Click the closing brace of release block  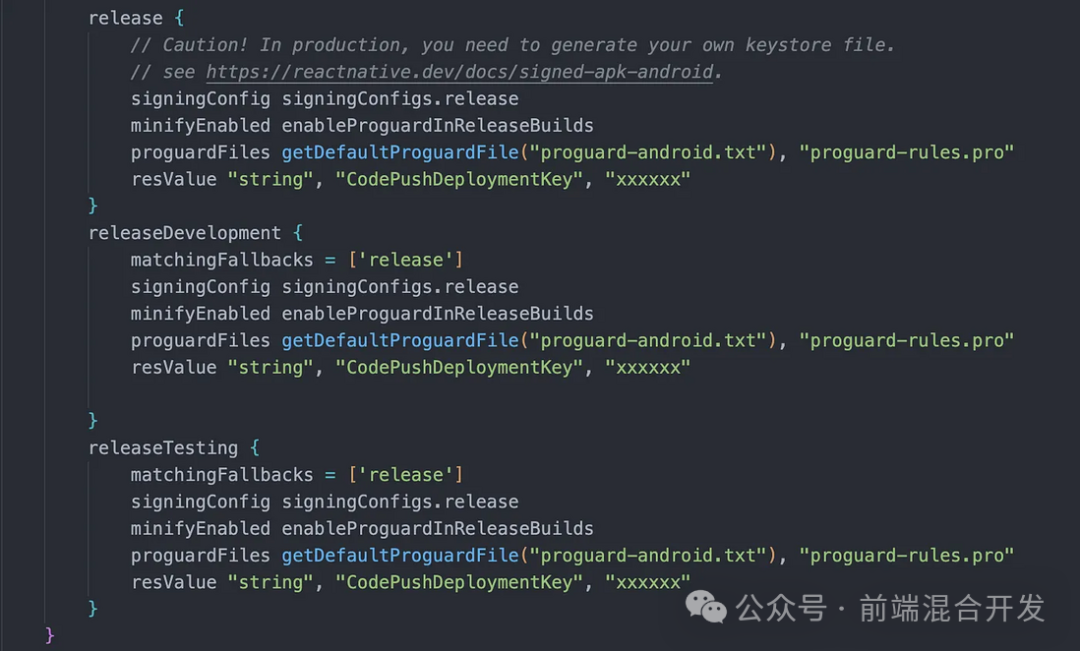pos(93,205)
